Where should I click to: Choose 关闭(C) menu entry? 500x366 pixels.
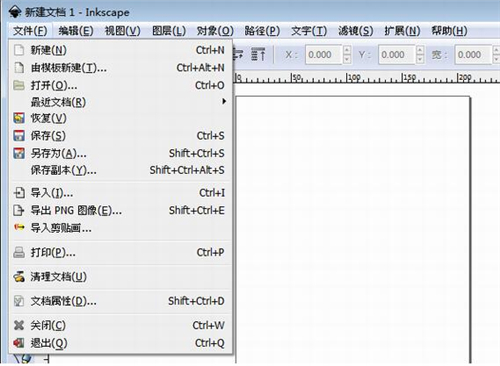pyautogui.click(x=120, y=325)
